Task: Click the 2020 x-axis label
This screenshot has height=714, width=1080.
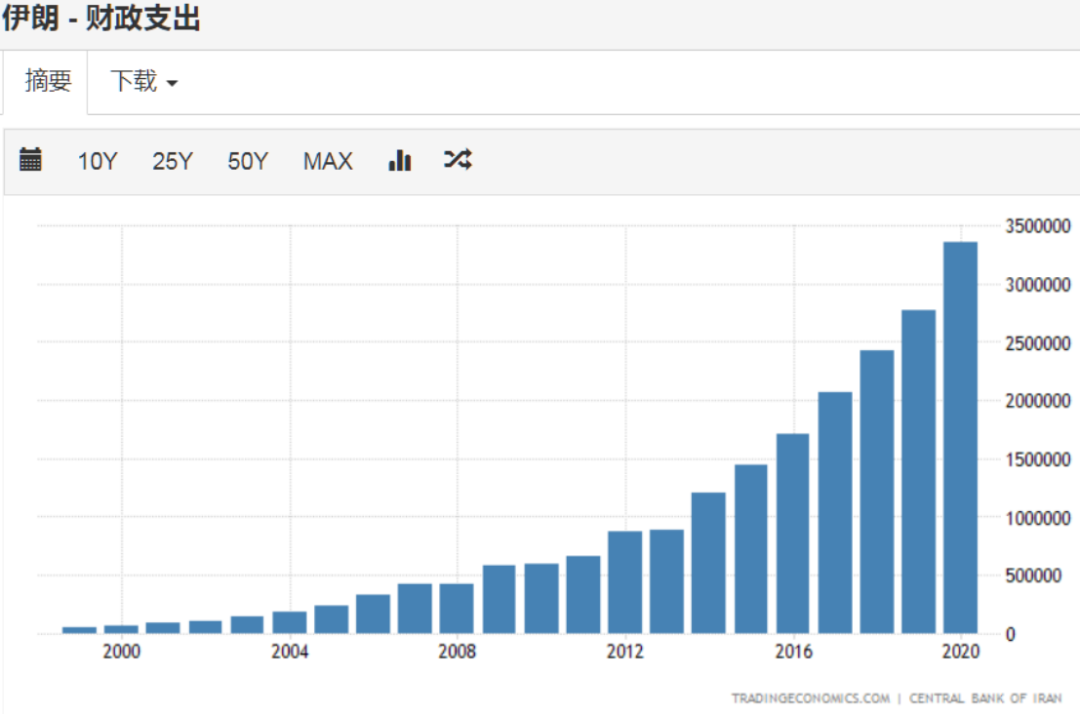Action: point(960,651)
